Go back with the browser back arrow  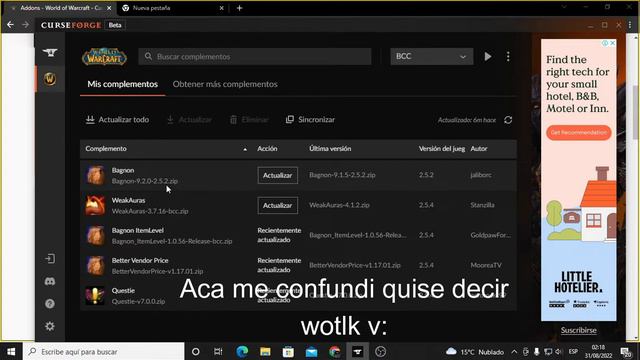pyautogui.click(x=10, y=25)
